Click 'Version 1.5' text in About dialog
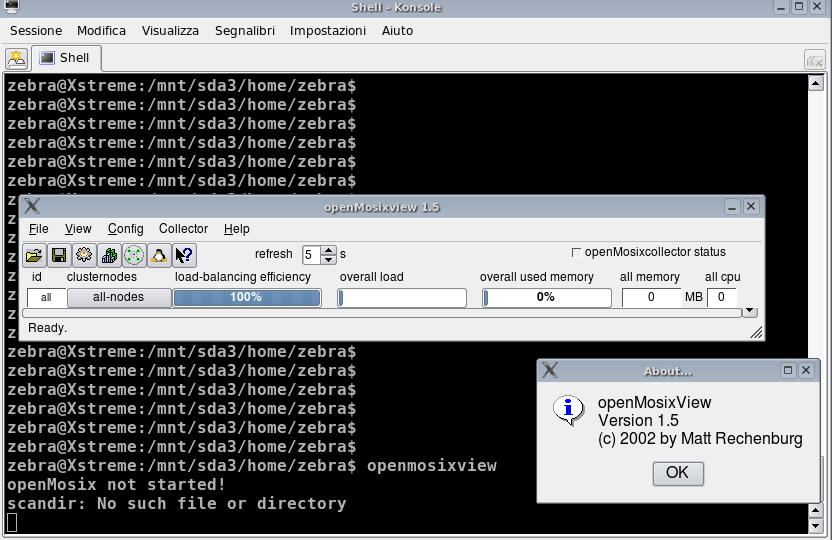The image size is (832, 540). 638,421
